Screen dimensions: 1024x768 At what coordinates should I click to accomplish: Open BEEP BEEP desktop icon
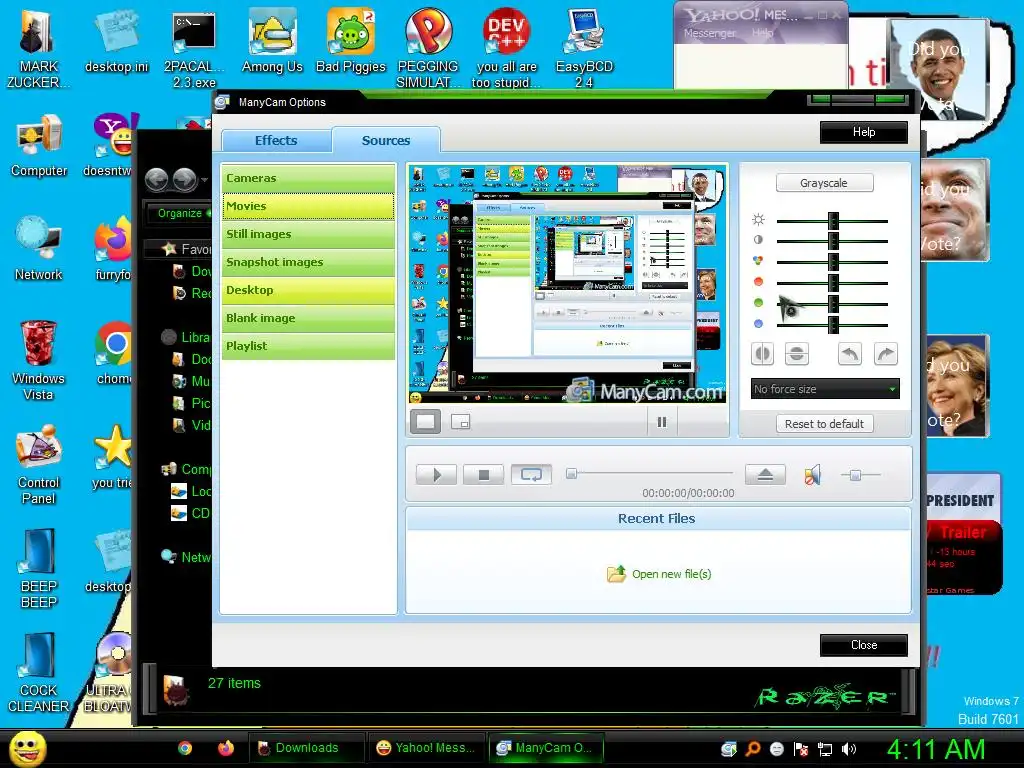(x=39, y=569)
